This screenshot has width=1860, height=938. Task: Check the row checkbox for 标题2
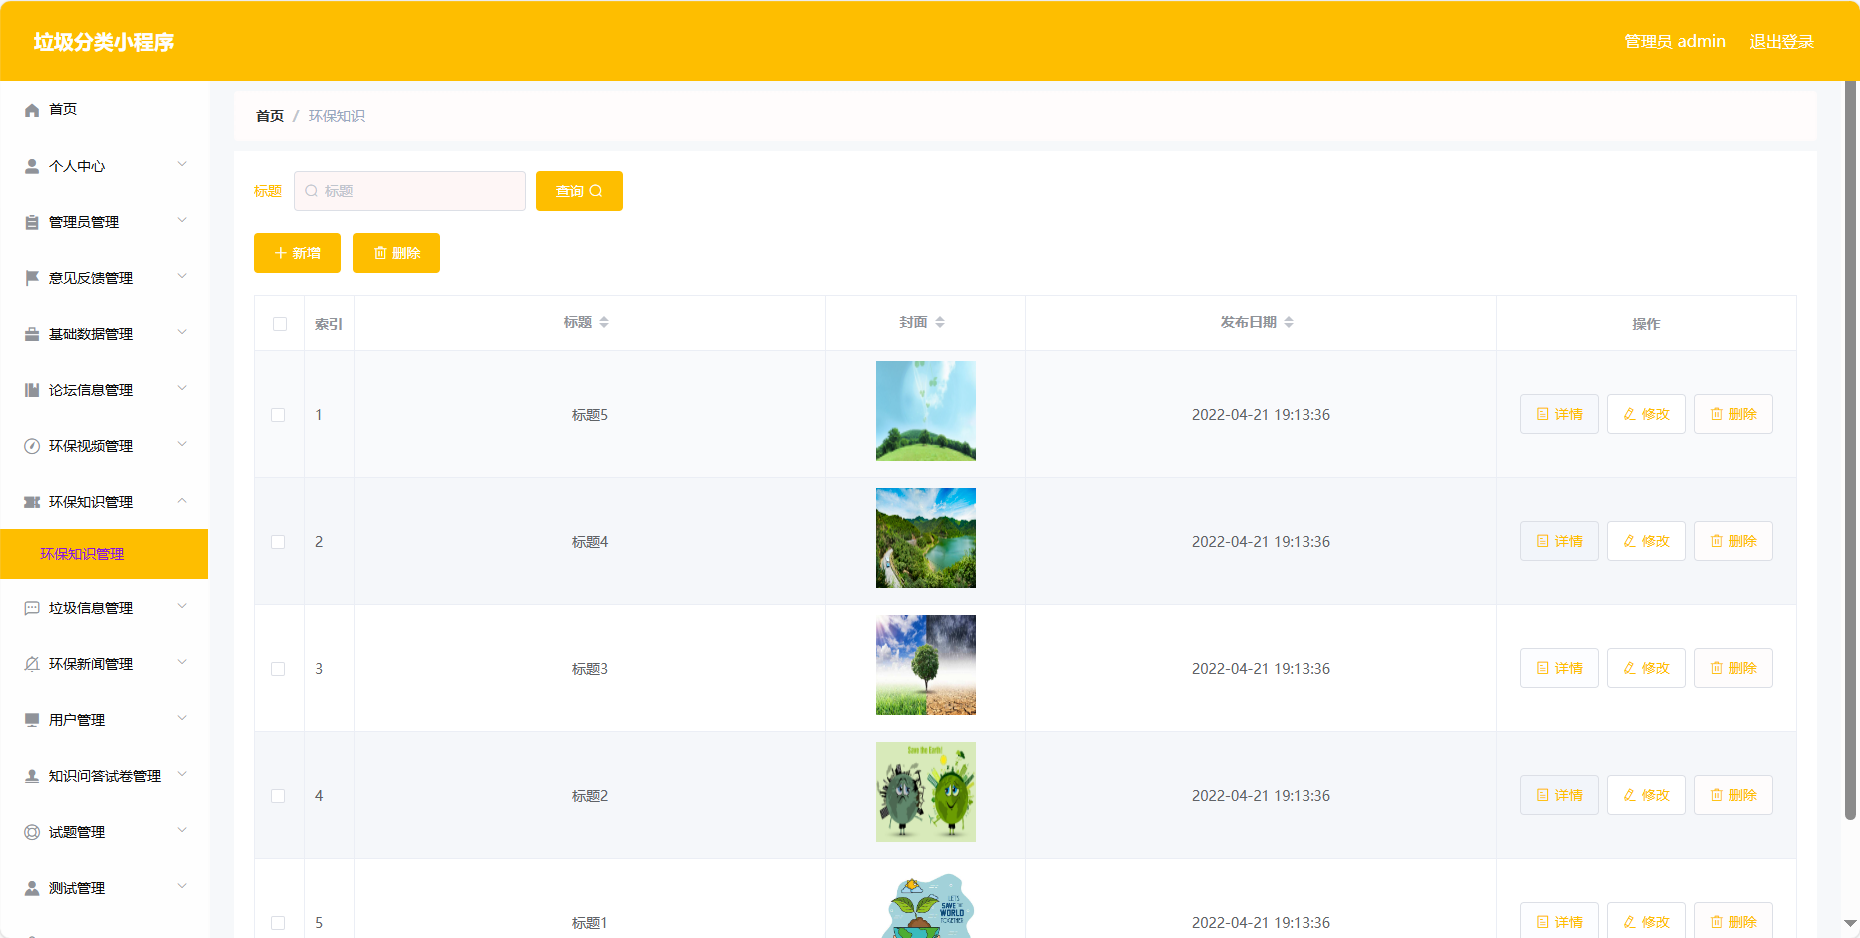(x=278, y=796)
